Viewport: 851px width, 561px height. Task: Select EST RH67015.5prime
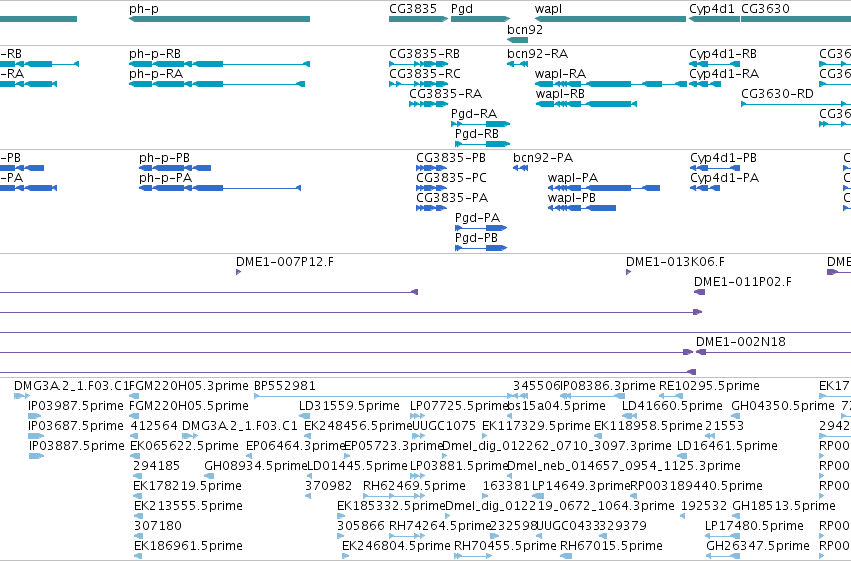pyautogui.click(x=566, y=556)
